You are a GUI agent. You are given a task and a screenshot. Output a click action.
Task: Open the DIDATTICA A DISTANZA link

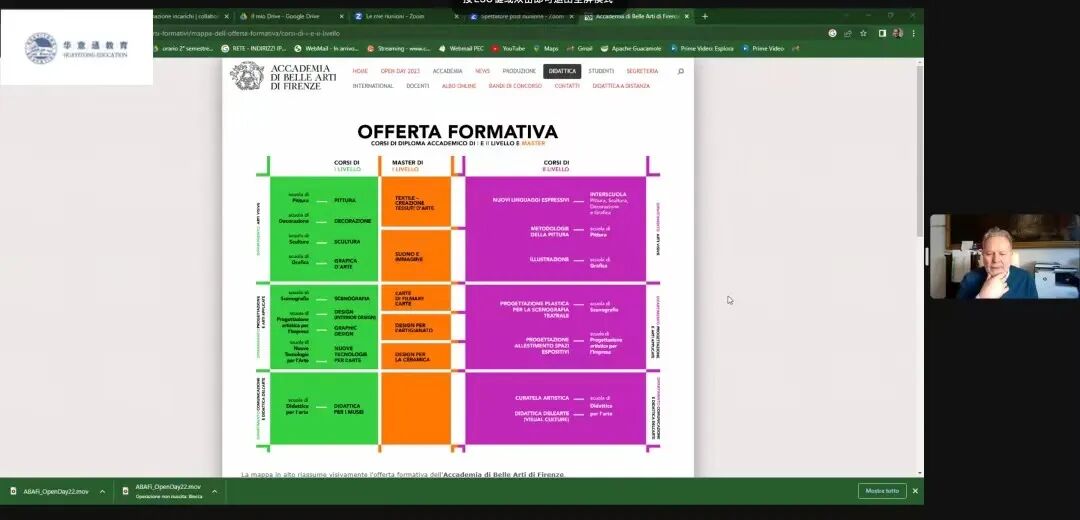pos(621,86)
